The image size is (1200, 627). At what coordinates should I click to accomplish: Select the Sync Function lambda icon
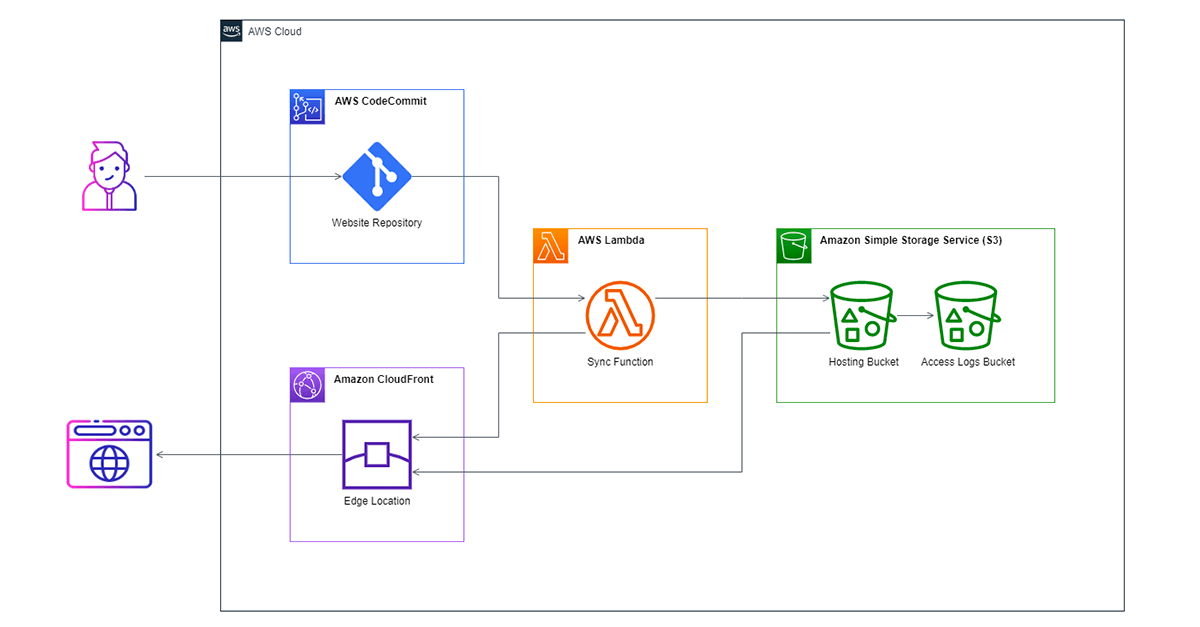[620, 315]
